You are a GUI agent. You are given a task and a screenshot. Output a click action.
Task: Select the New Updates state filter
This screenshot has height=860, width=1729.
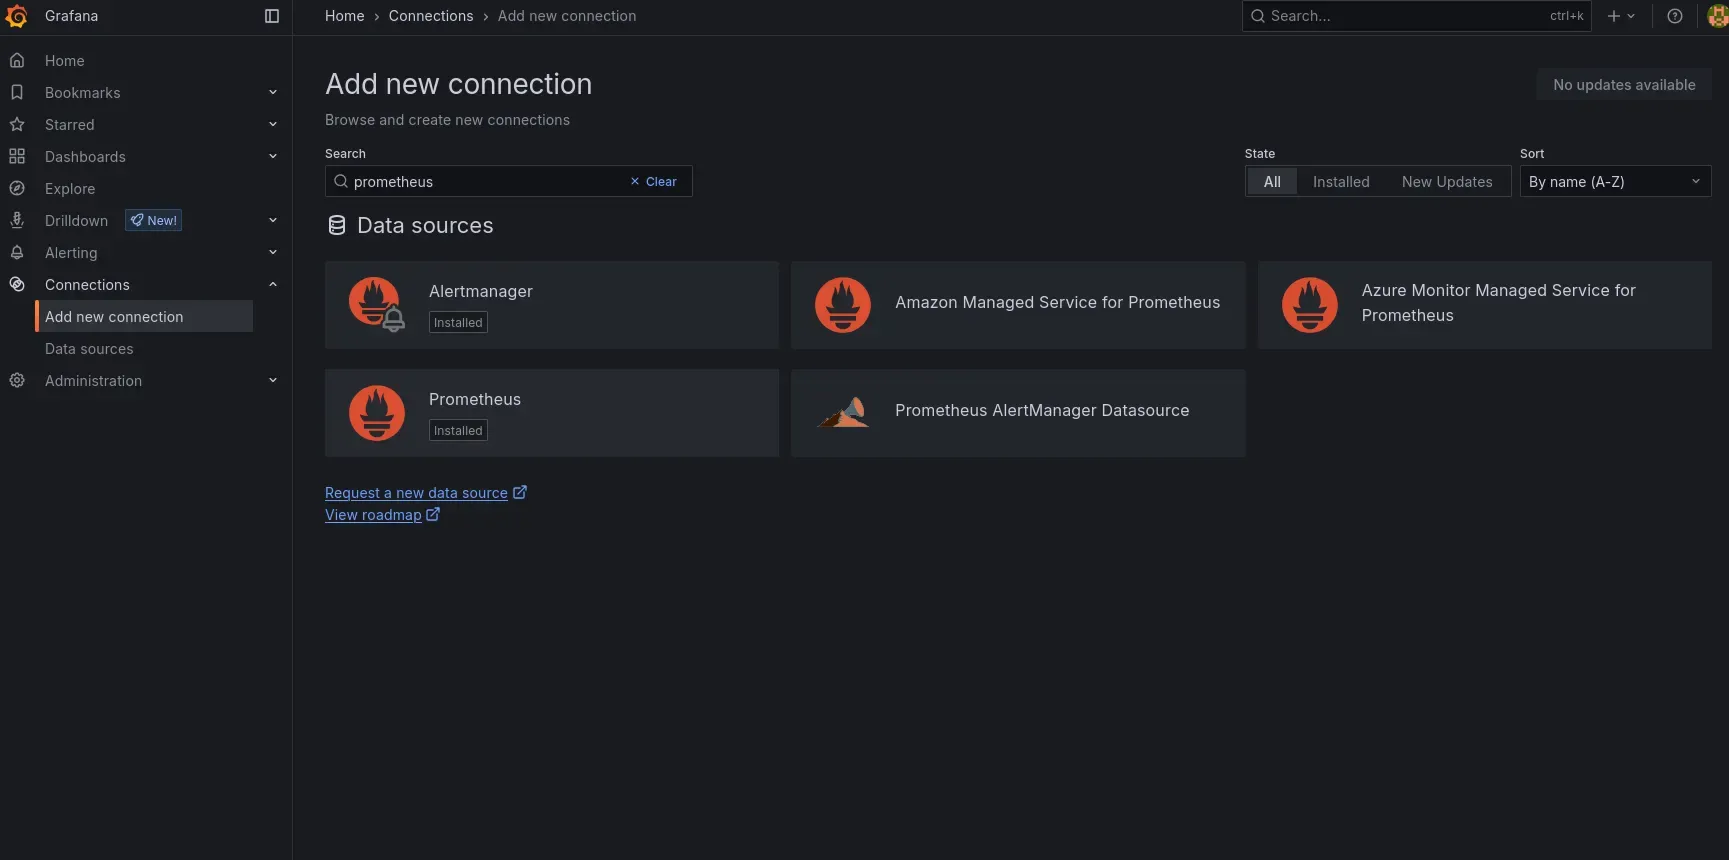[x=1447, y=182]
